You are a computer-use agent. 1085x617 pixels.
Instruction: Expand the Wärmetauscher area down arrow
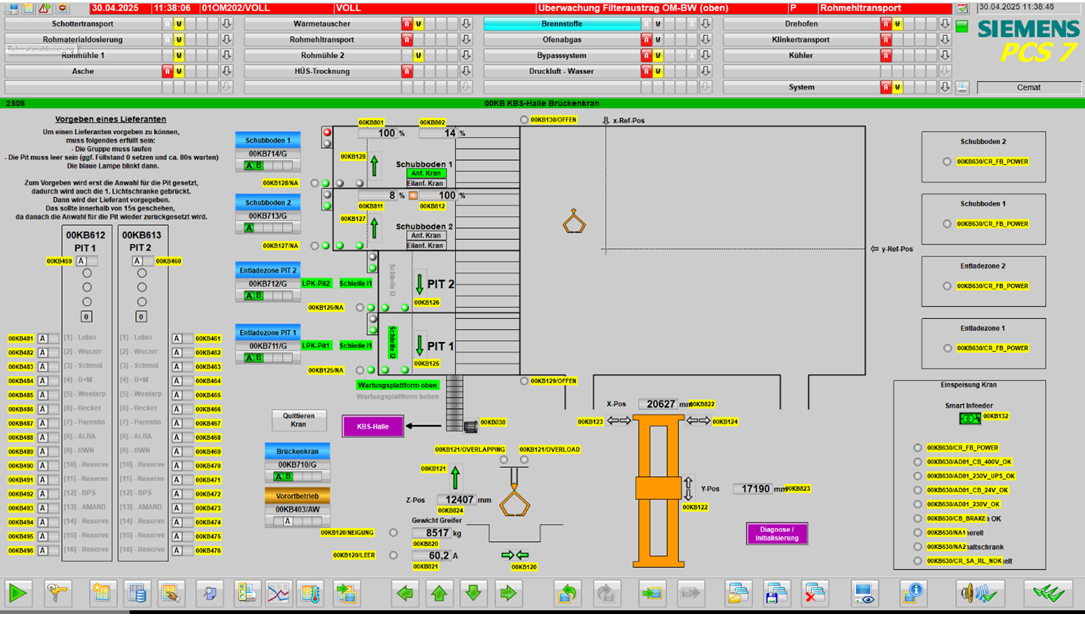(466, 24)
